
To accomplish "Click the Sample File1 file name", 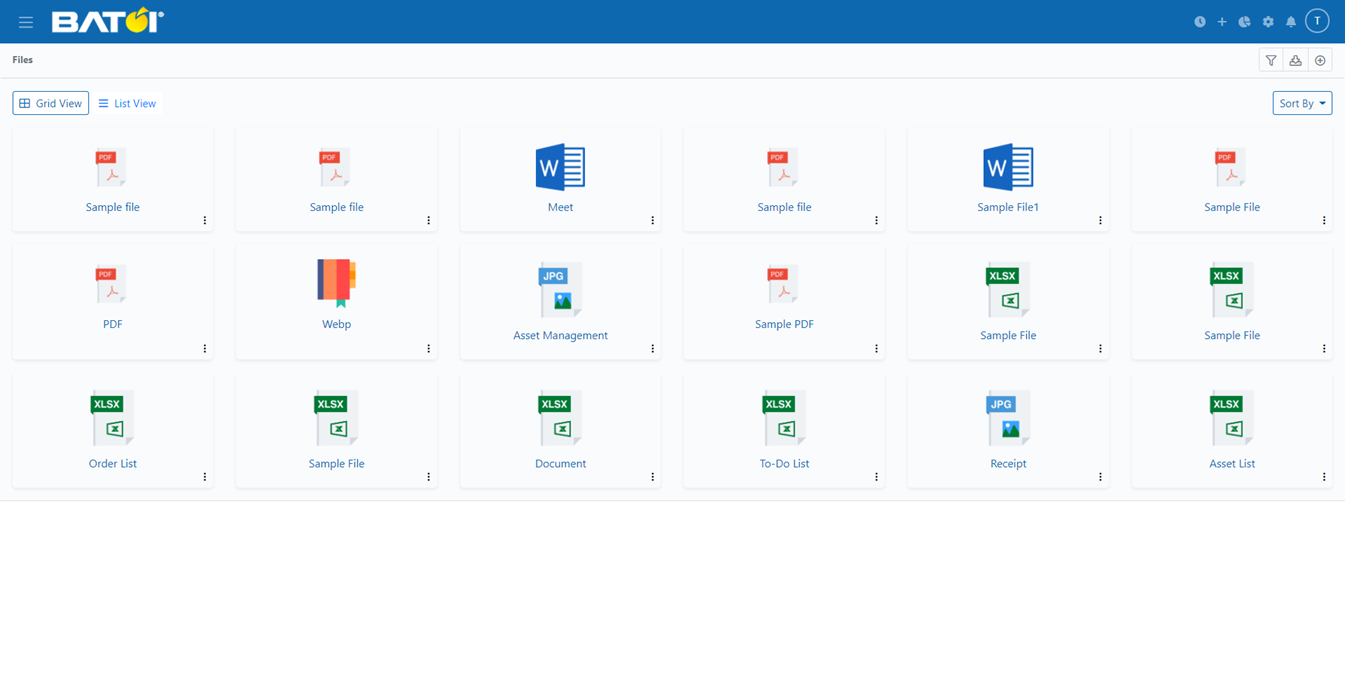I will click(x=1008, y=207).
